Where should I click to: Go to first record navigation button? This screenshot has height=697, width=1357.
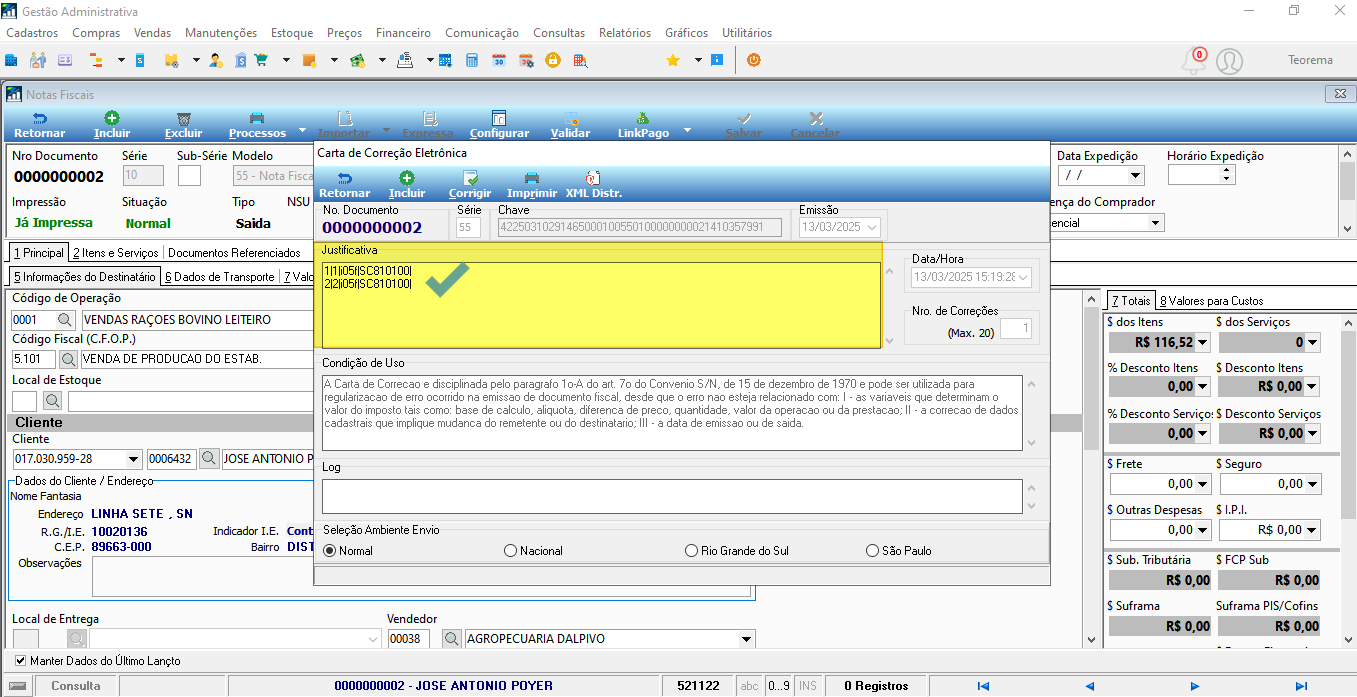[x=983, y=686]
